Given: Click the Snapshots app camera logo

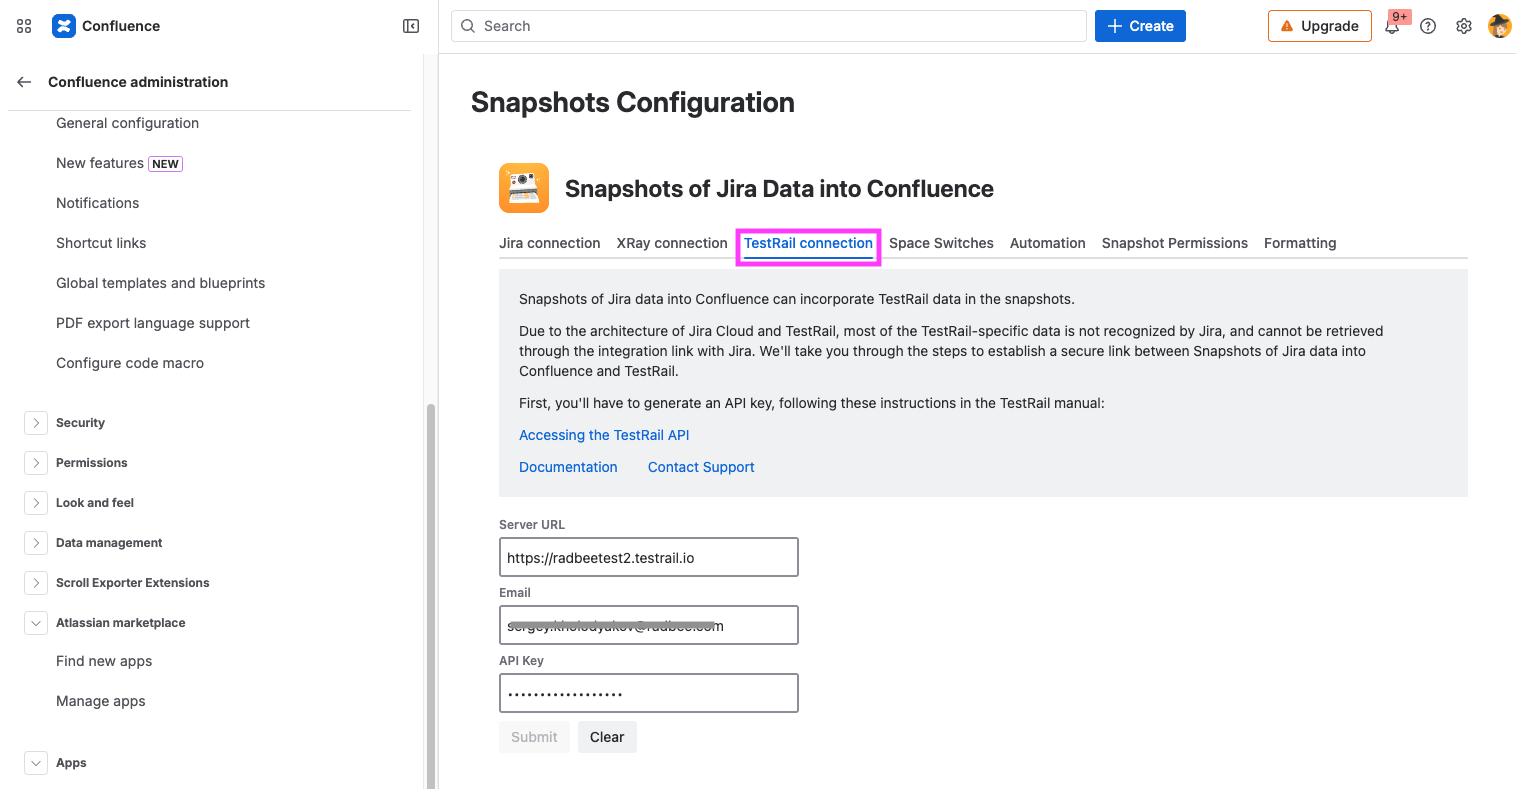Looking at the screenshot, I should coord(524,188).
